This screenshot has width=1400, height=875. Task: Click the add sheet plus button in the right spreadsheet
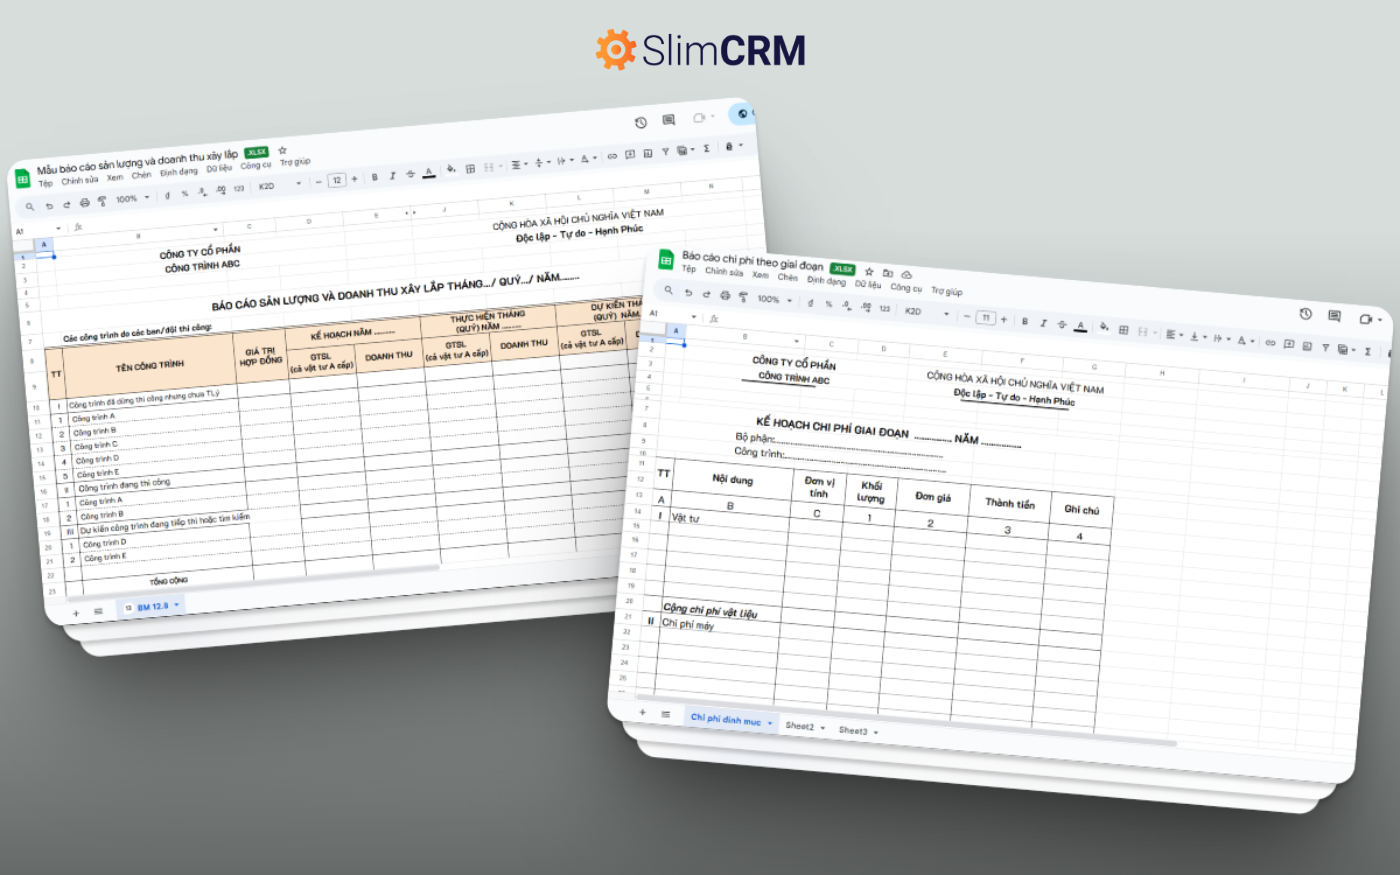(642, 713)
